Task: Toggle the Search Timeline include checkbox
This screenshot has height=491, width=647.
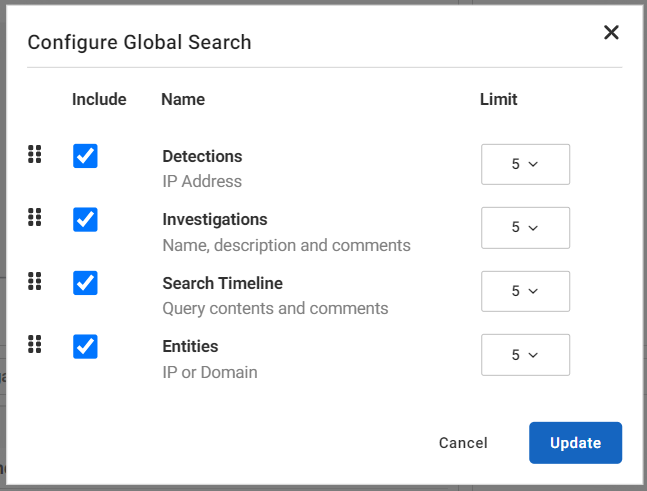Action: point(86,283)
